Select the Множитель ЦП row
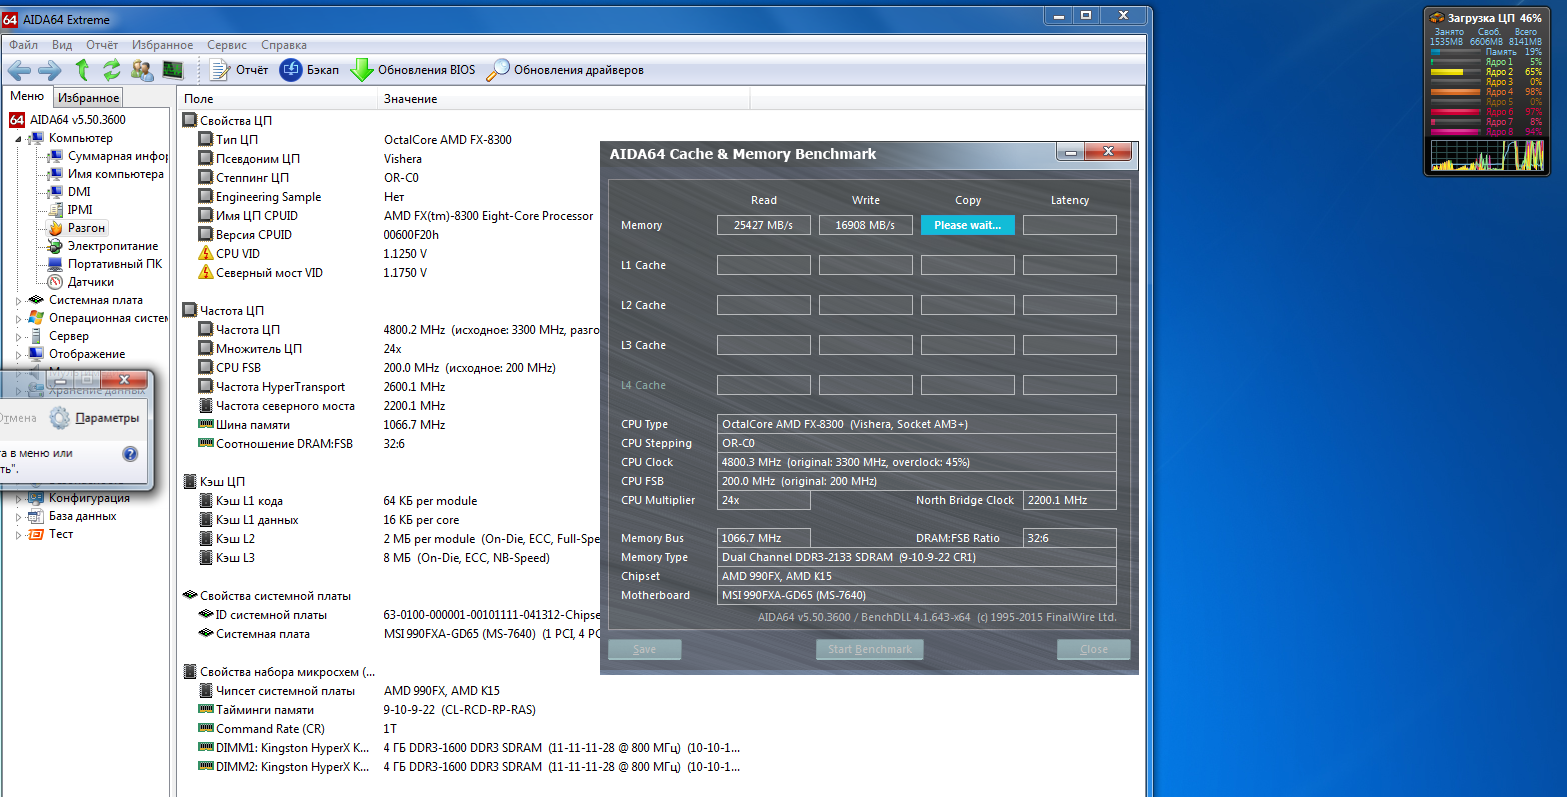 point(390,349)
